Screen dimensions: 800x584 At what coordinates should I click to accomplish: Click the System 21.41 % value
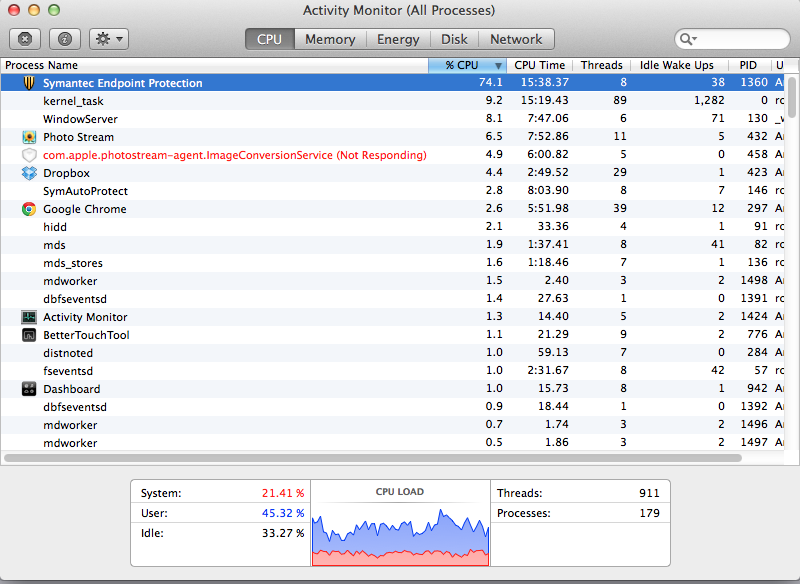pyautogui.click(x=283, y=493)
